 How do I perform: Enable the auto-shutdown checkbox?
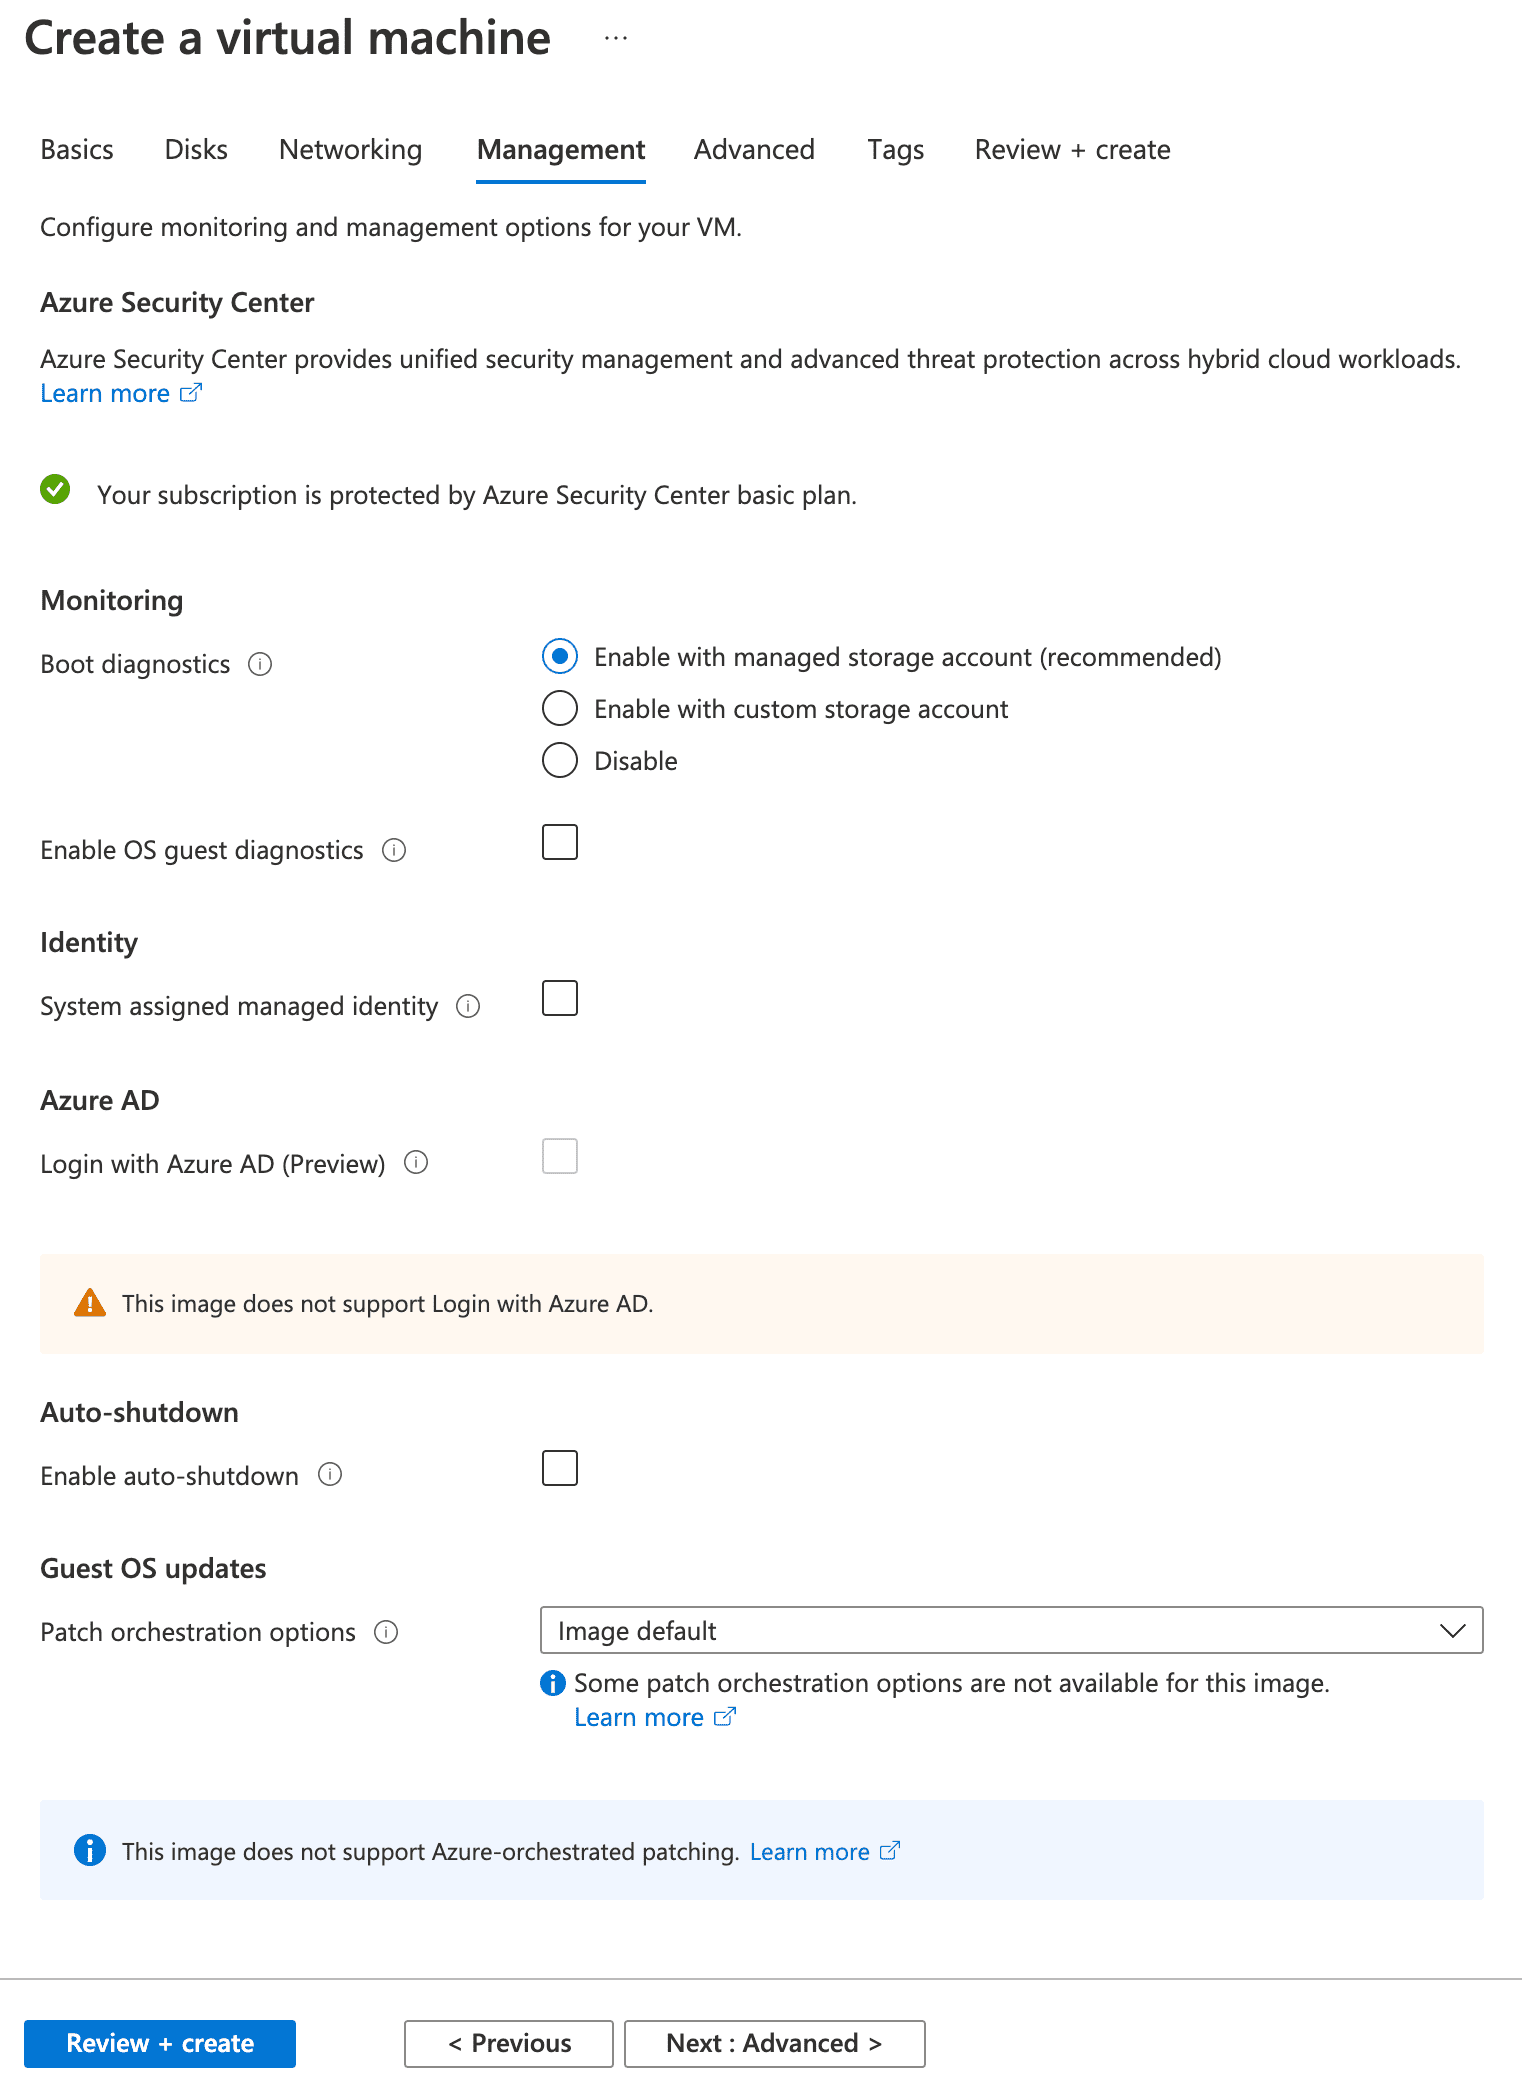click(x=560, y=1468)
